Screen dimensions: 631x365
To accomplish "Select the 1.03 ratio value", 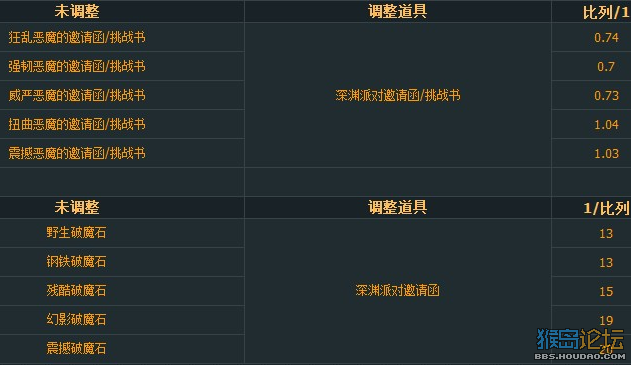I will 606,153.
